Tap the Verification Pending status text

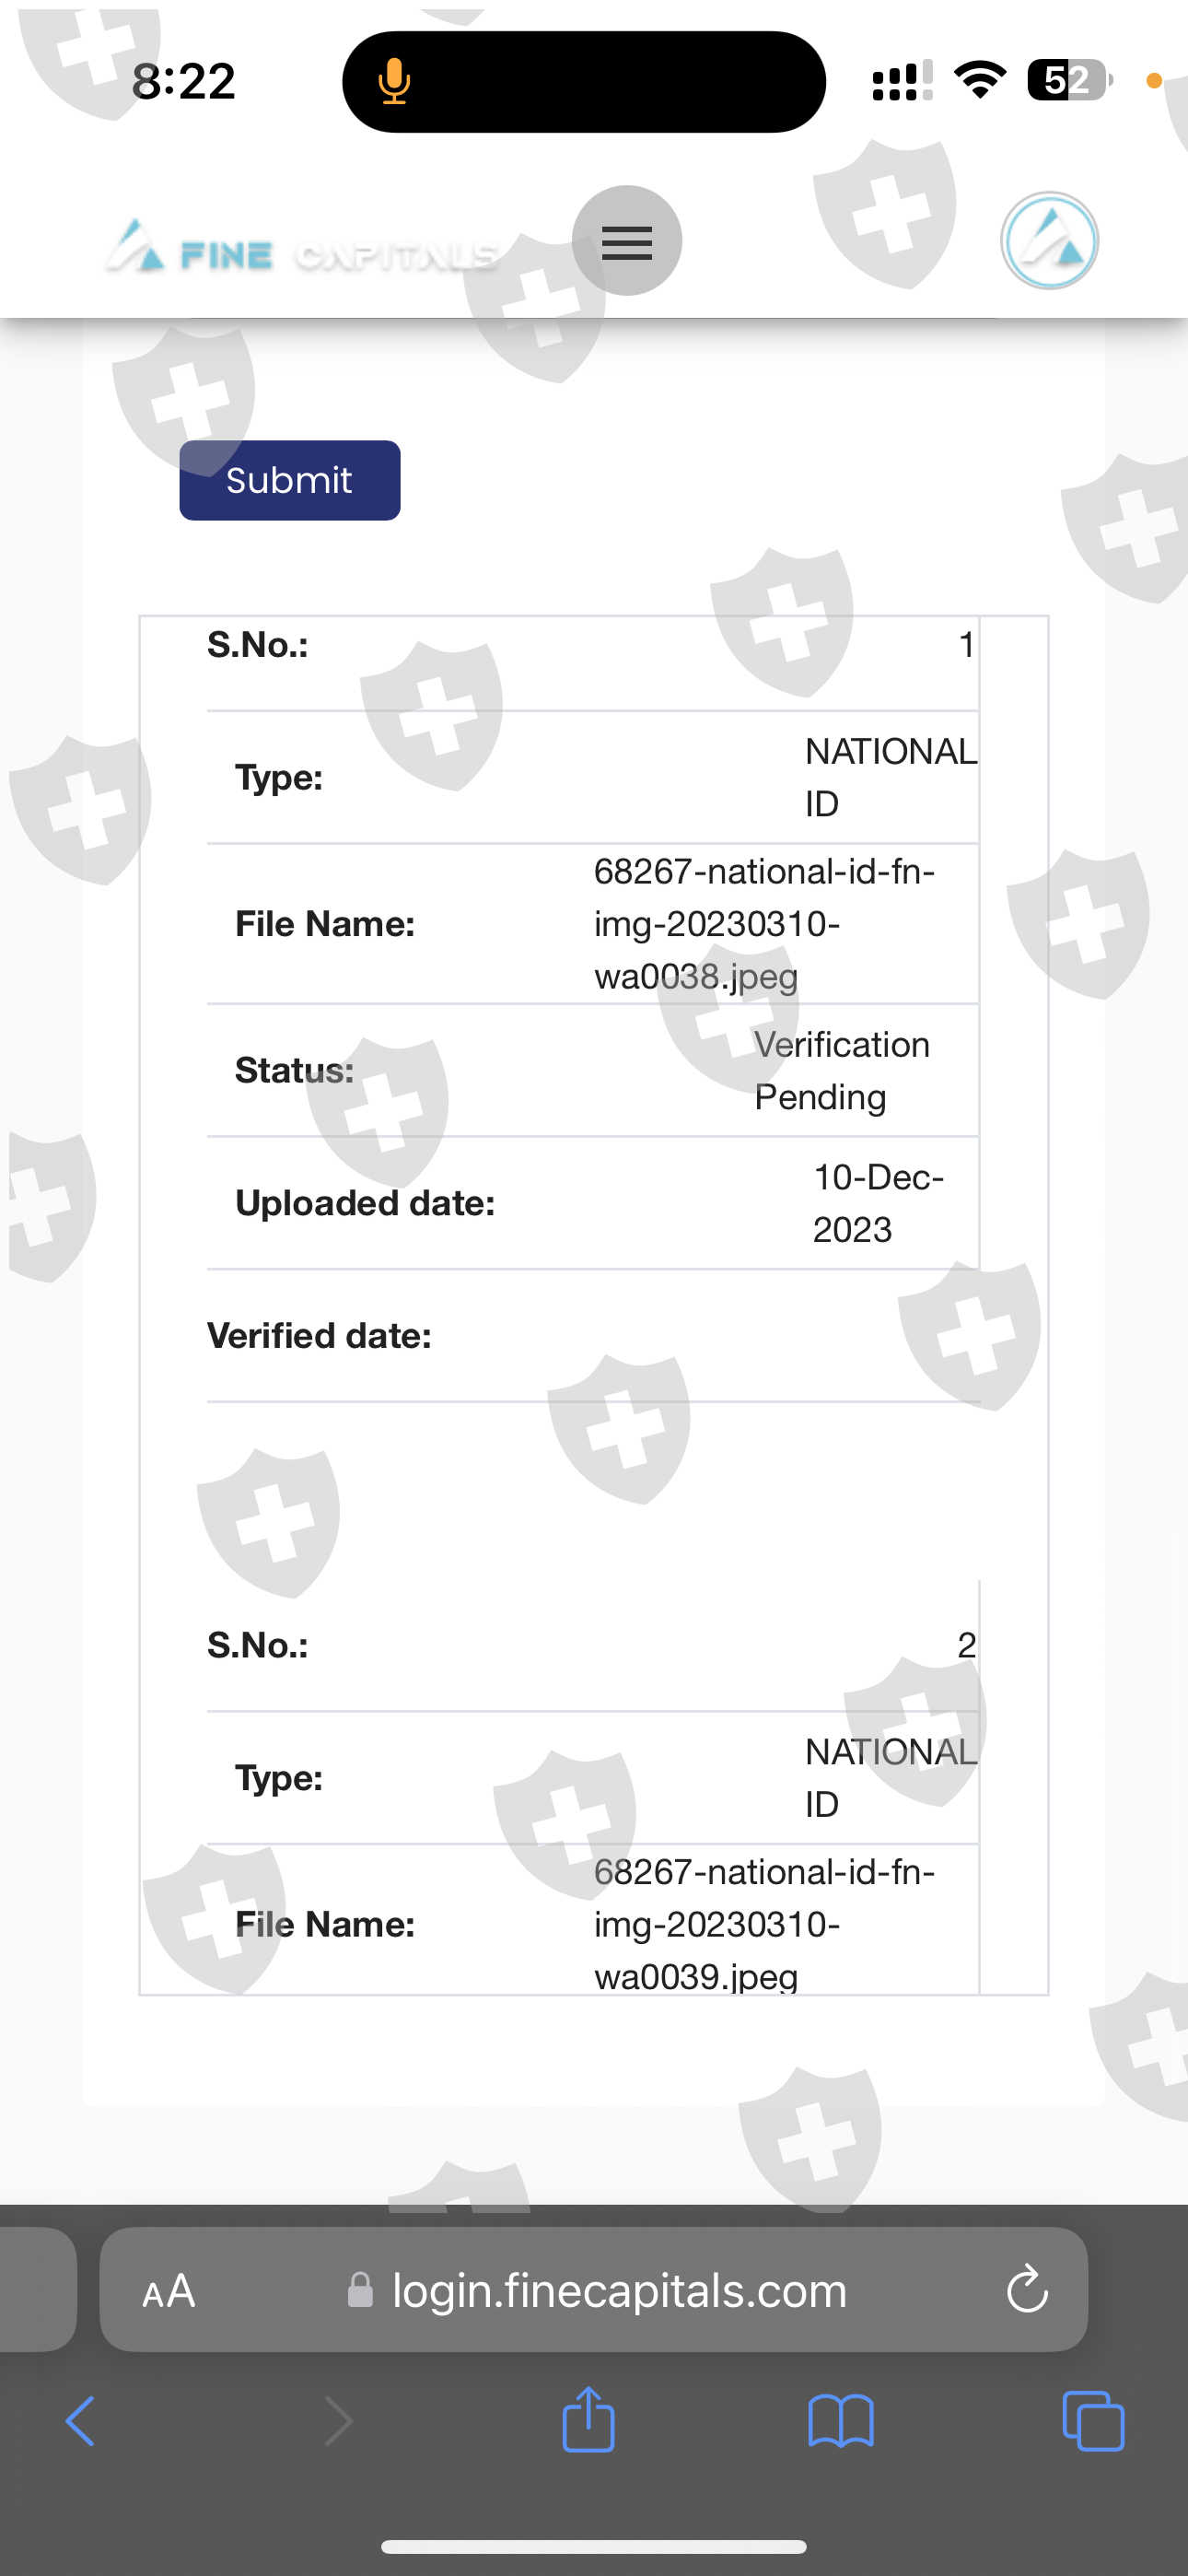pos(841,1071)
